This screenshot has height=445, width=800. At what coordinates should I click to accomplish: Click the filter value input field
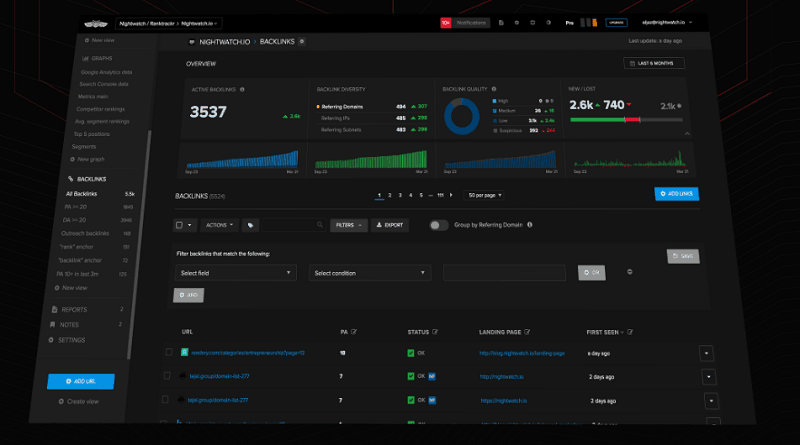click(506, 272)
